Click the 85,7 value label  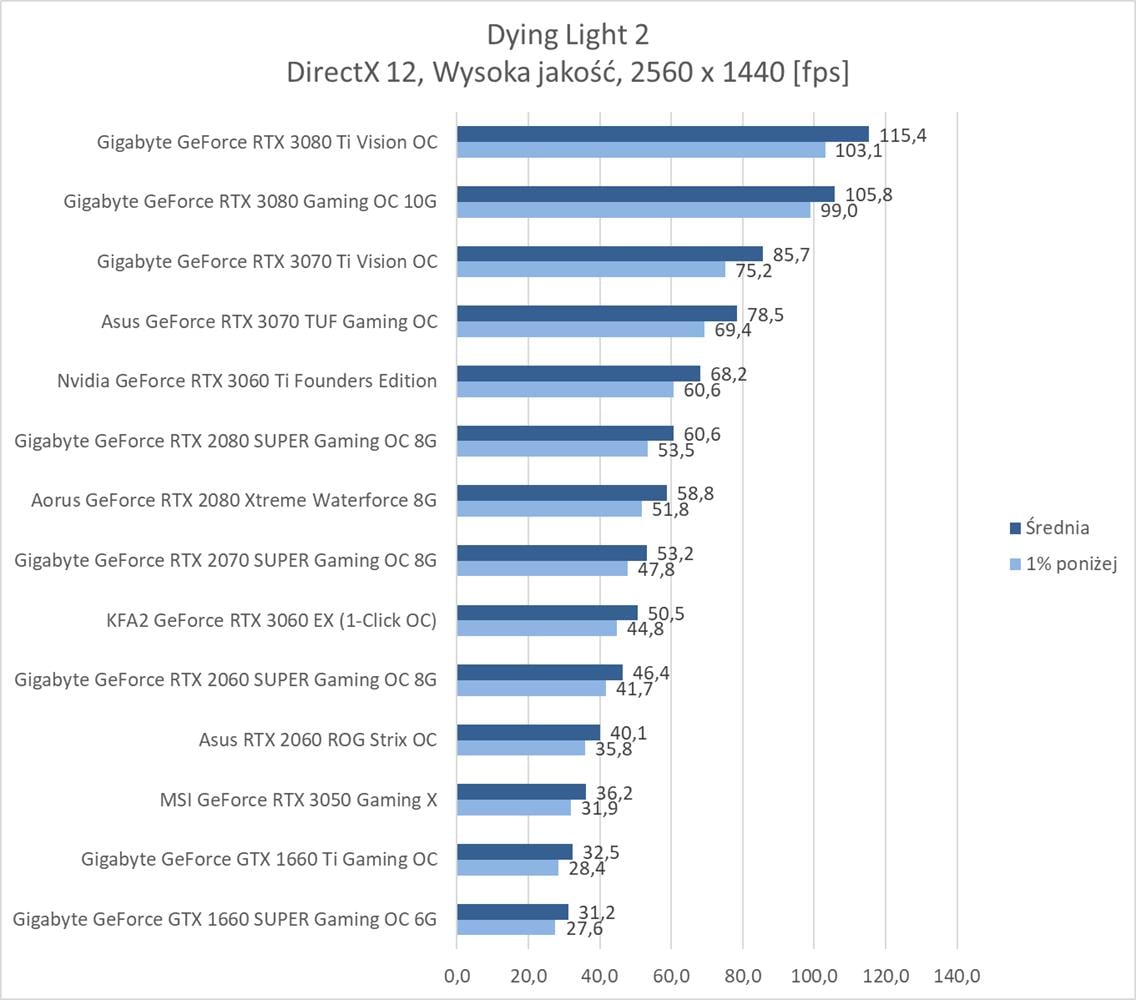point(790,255)
